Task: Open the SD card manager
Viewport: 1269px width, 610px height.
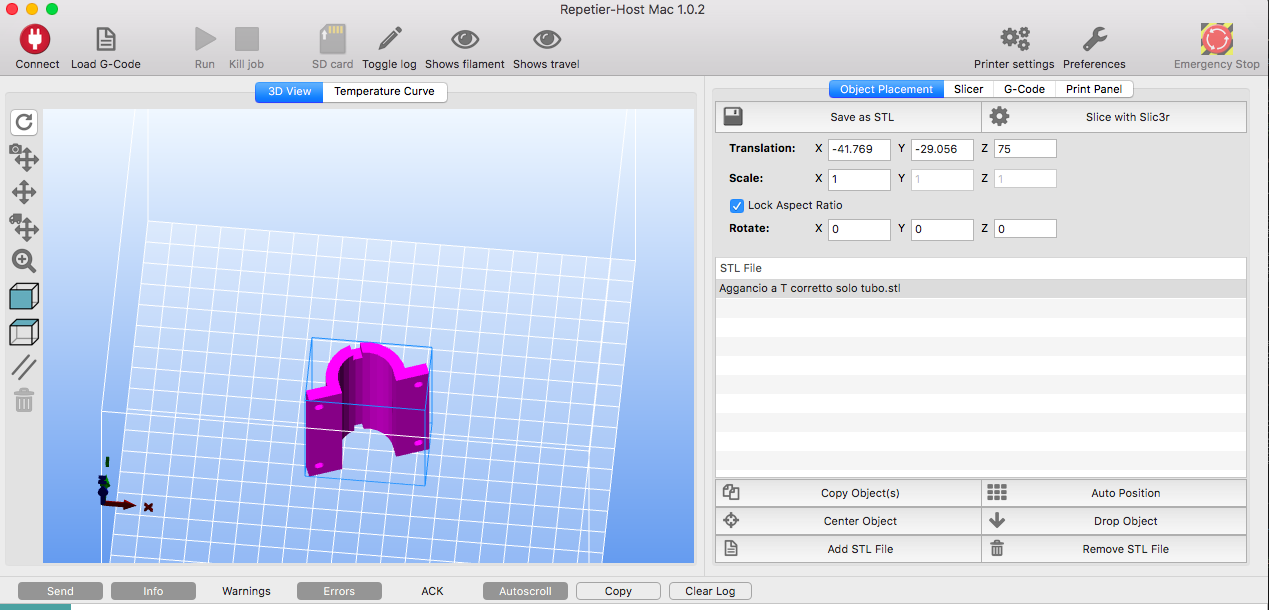Action: point(332,39)
